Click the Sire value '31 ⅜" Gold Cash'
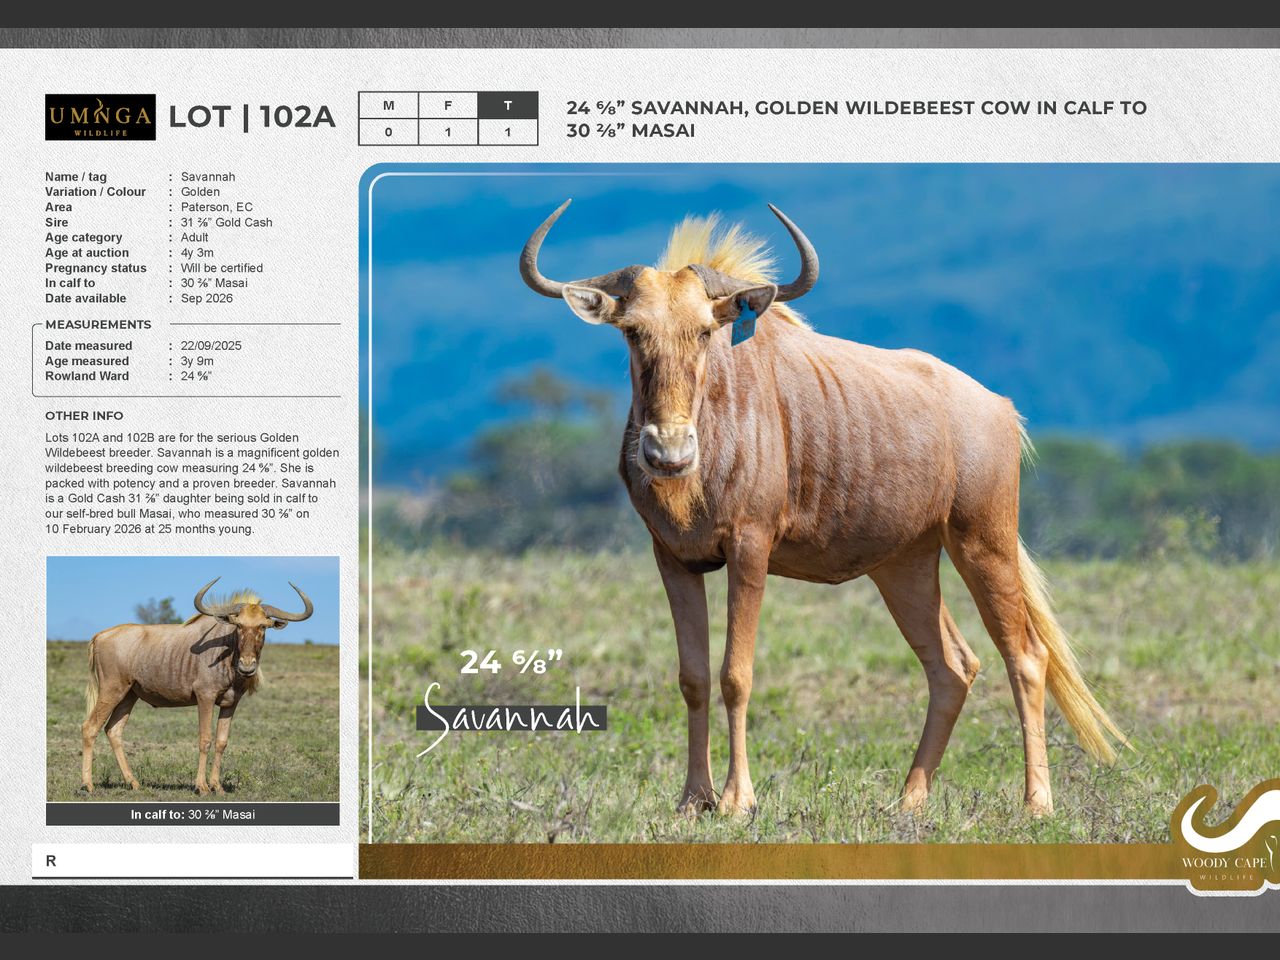Viewport: 1280px width, 960px height. tap(226, 223)
